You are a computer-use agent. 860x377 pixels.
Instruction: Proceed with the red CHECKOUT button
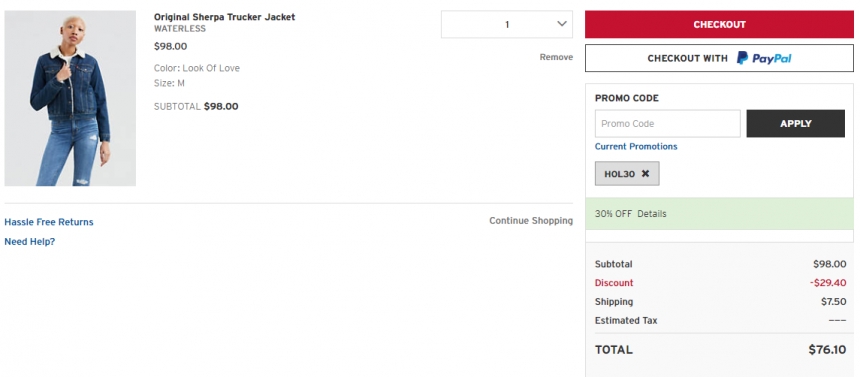(719, 25)
